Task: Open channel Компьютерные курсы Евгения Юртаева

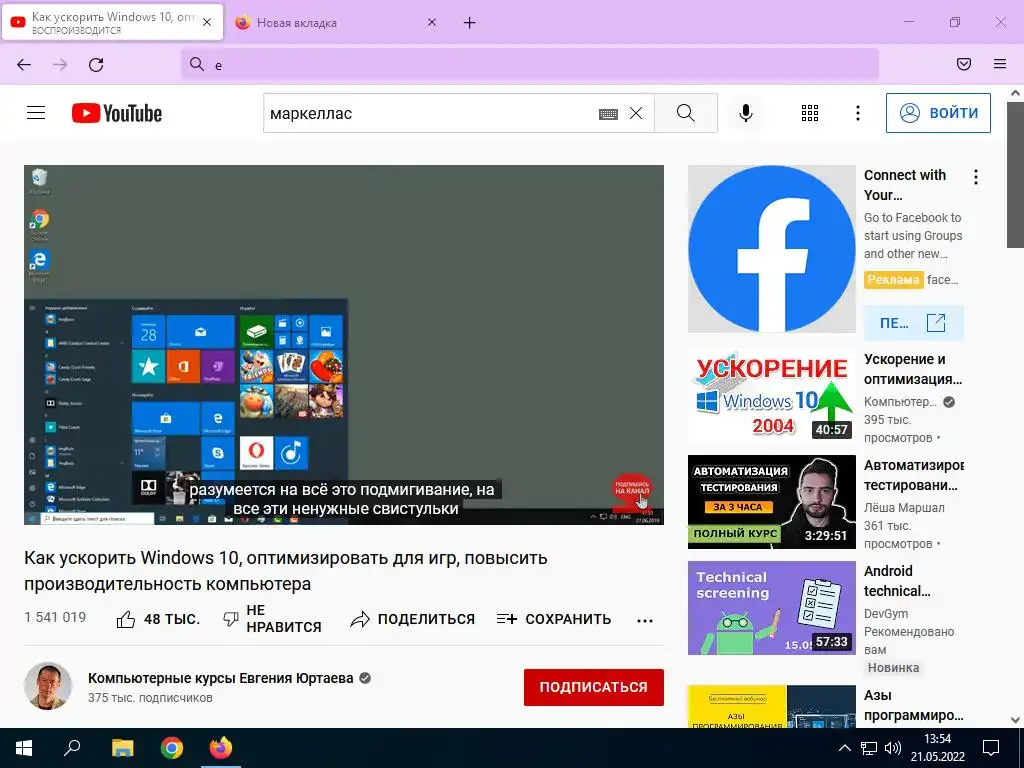Action: tap(221, 678)
